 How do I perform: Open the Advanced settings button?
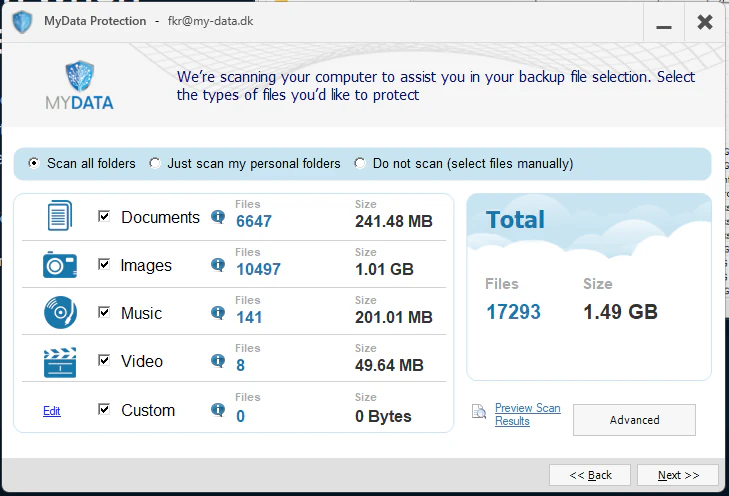coord(634,420)
